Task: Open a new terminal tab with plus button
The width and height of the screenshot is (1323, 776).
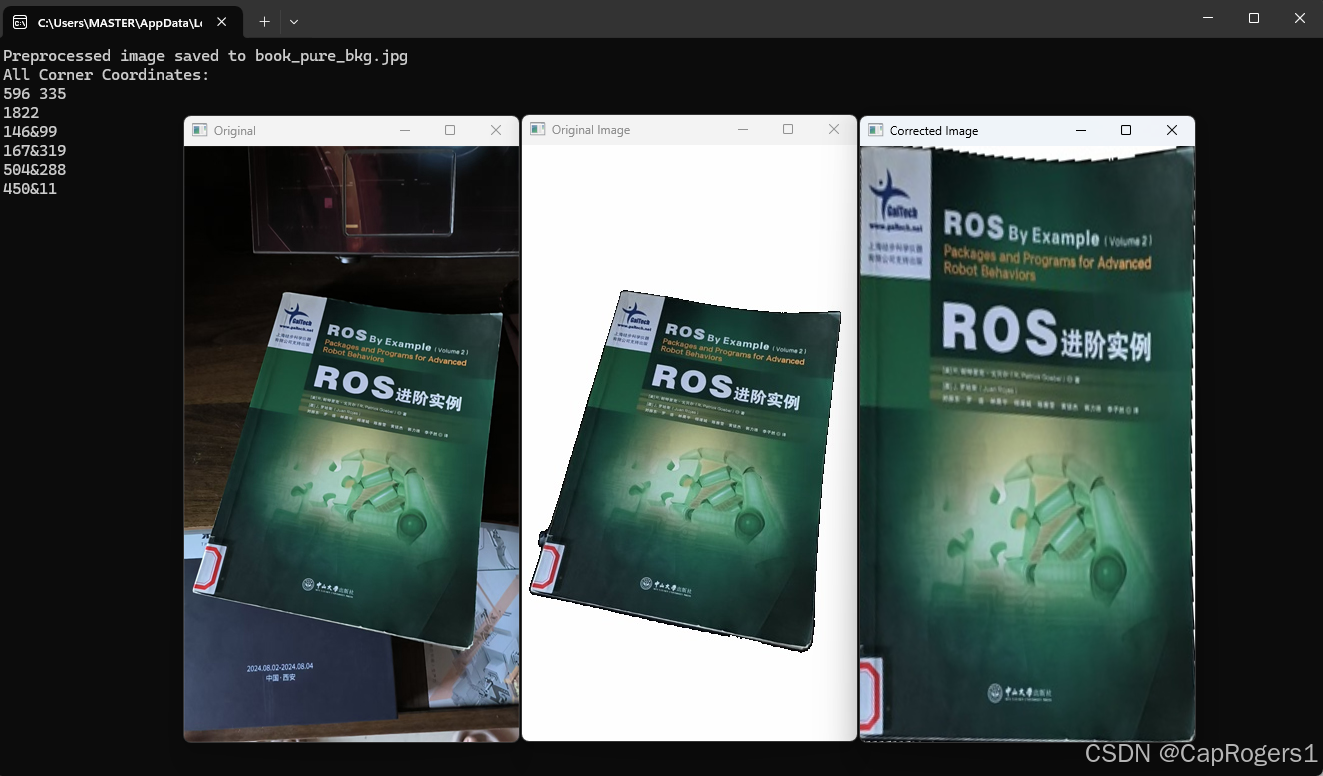Action: pos(264,21)
